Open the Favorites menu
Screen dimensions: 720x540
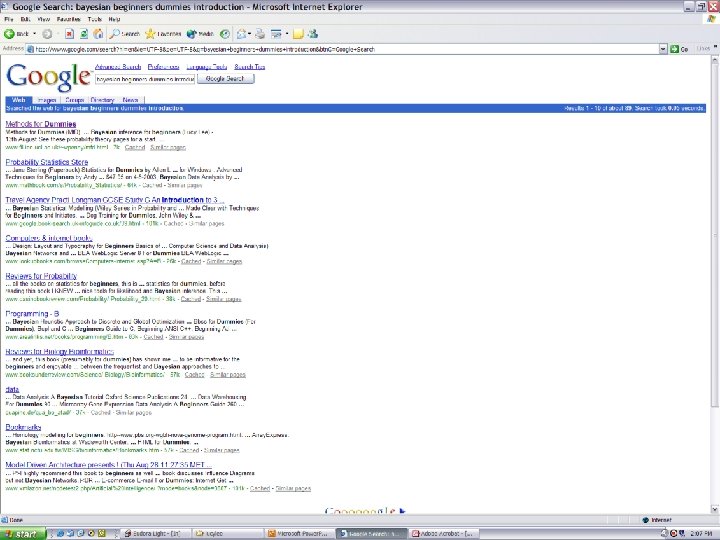coord(68,19)
